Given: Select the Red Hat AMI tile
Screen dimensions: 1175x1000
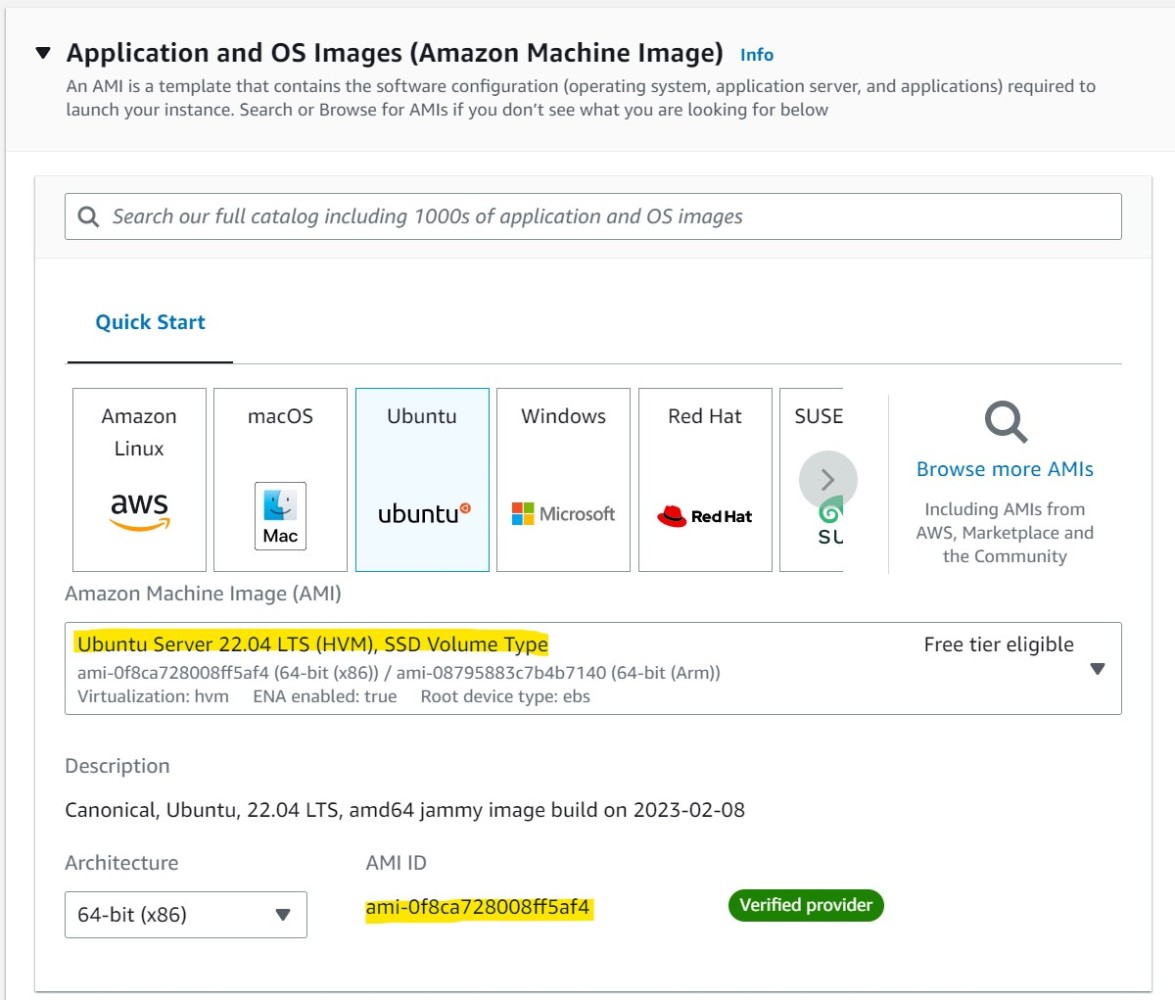Looking at the screenshot, I should [x=704, y=480].
